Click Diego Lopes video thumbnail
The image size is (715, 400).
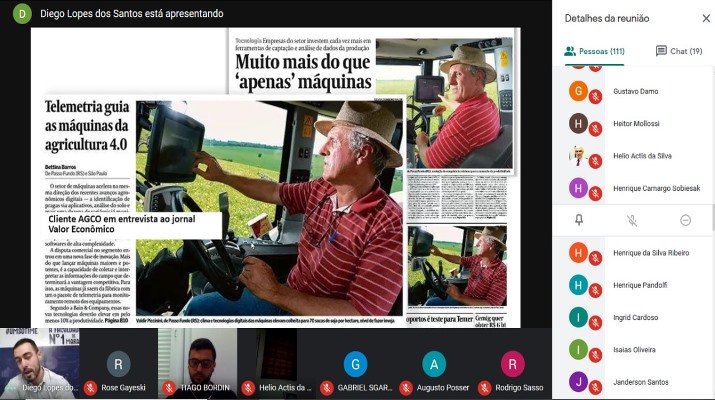(40, 364)
